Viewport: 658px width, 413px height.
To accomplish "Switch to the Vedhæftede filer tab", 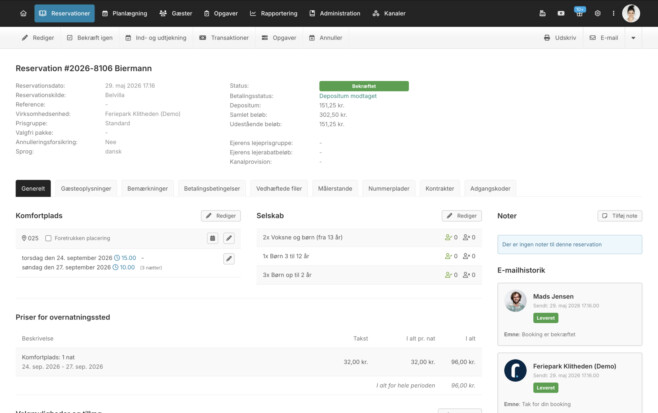I will [x=279, y=188].
